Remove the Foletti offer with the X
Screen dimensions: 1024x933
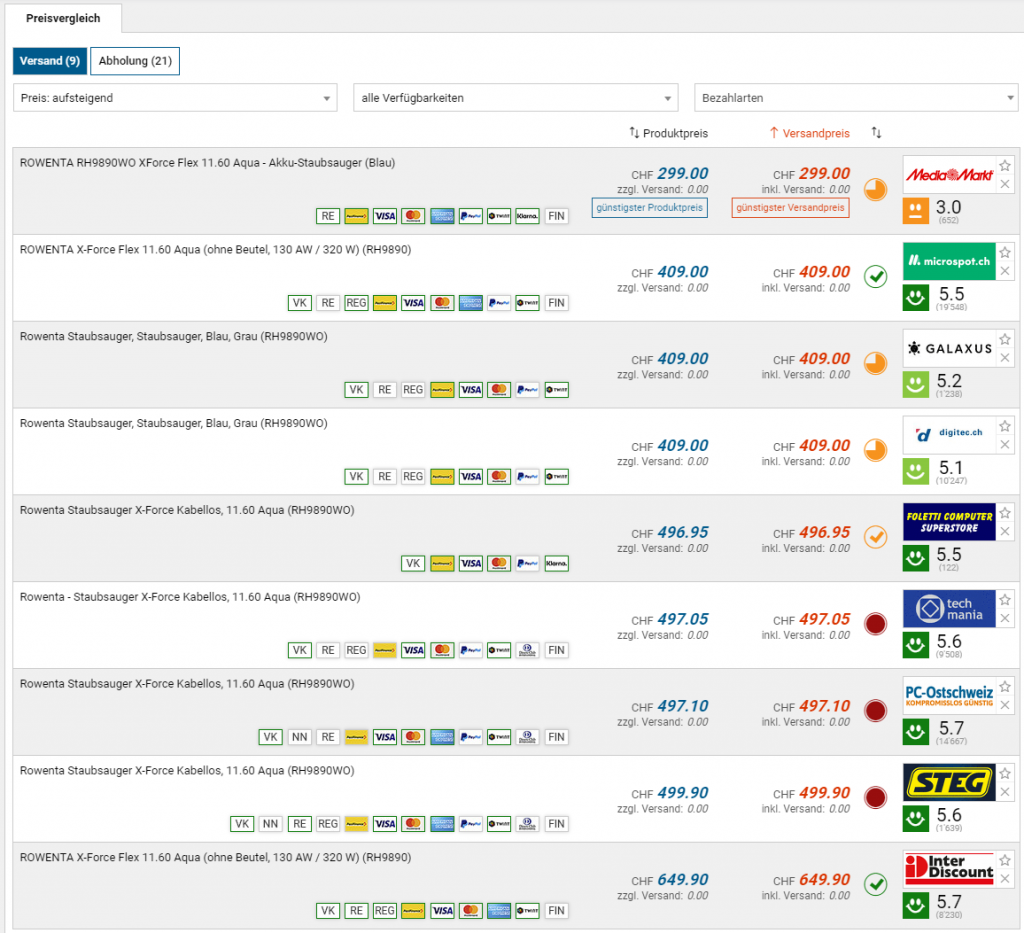pyautogui.click(x=1005, y=531)
